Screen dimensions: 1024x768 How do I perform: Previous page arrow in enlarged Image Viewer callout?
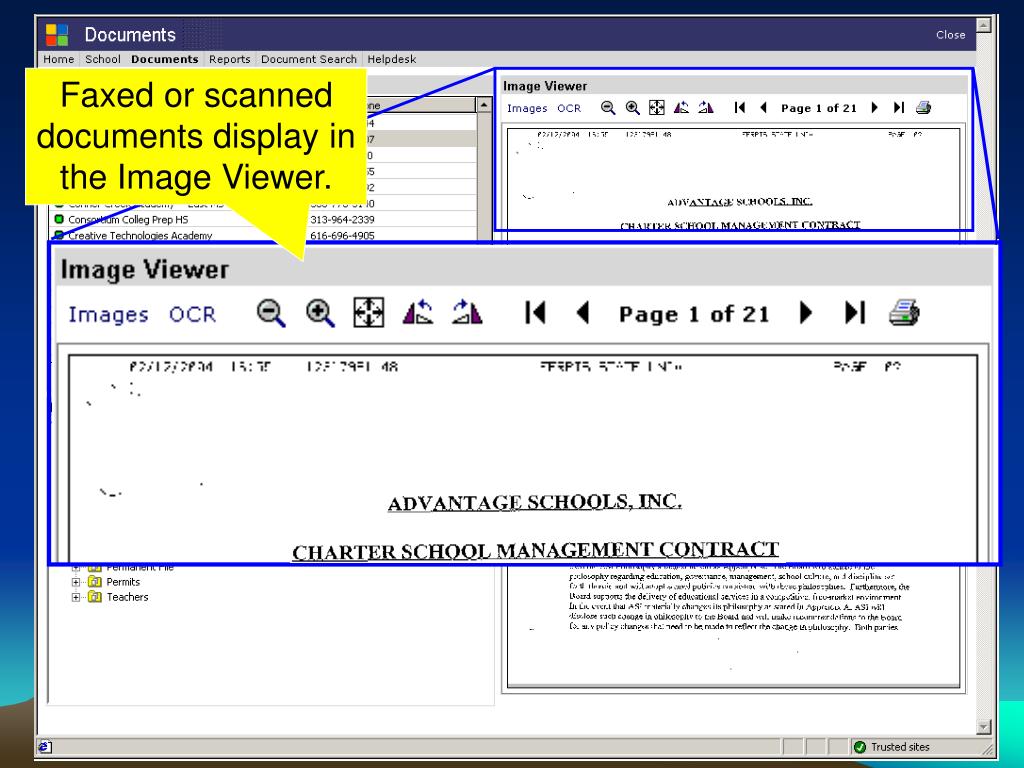(583, 313)
